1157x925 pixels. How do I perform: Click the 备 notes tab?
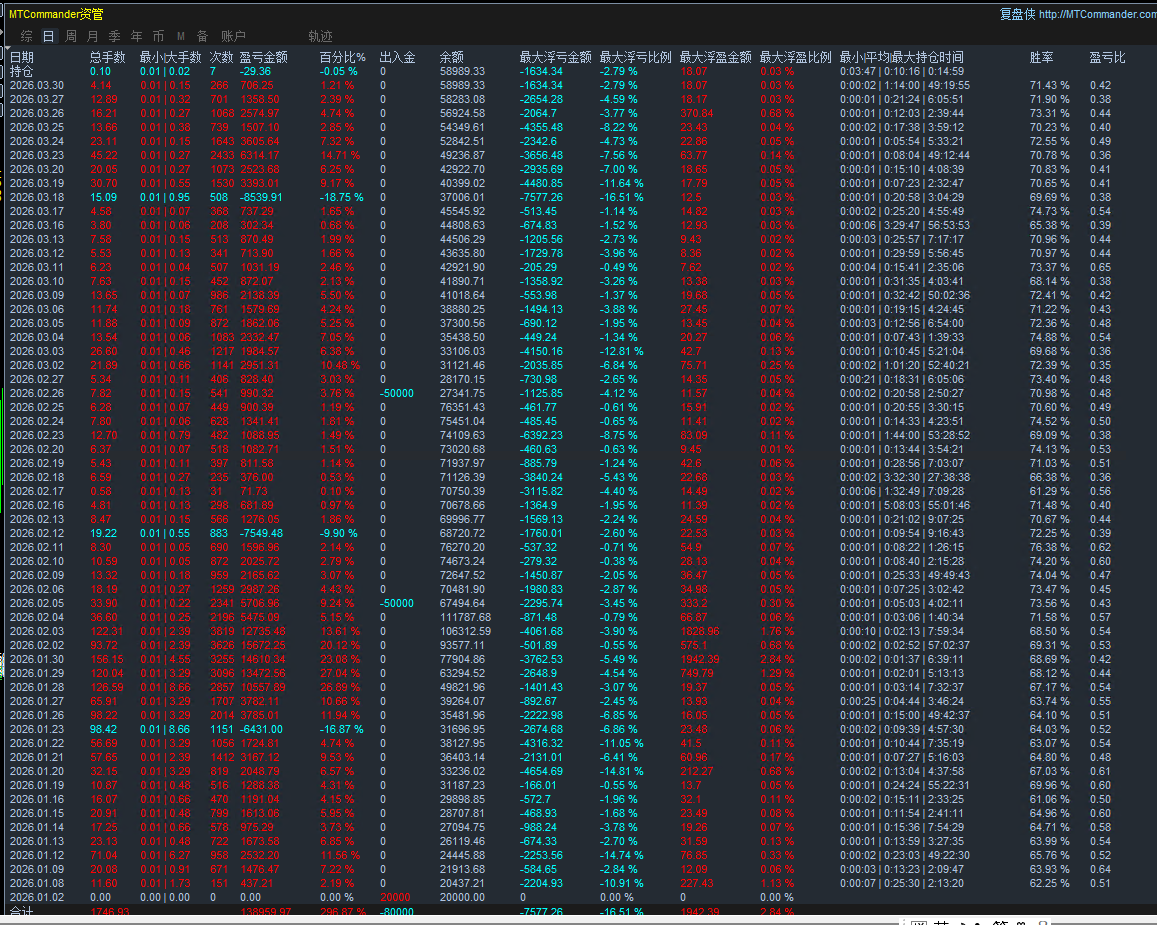pyautogui.click(x=202, y=36)
